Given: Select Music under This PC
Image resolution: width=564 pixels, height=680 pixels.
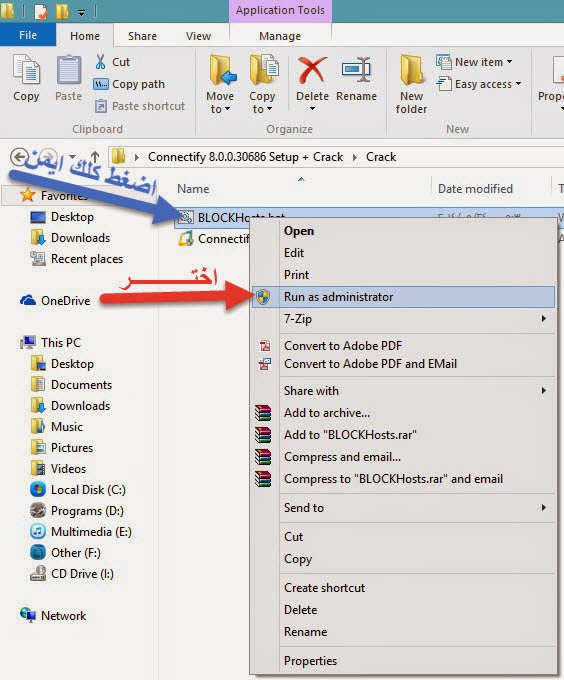Looking at the screenshot, I should (x=67, y=427).
